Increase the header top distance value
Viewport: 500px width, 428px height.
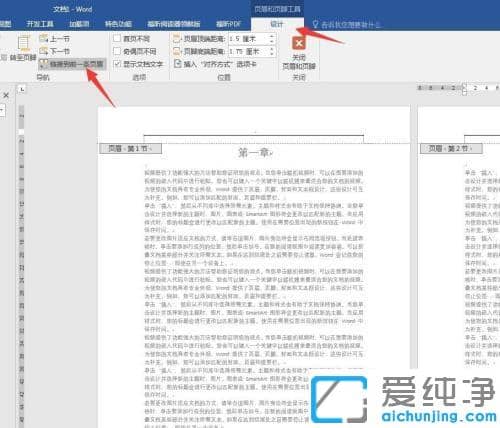pyautogui.click(x=272, y=36)
